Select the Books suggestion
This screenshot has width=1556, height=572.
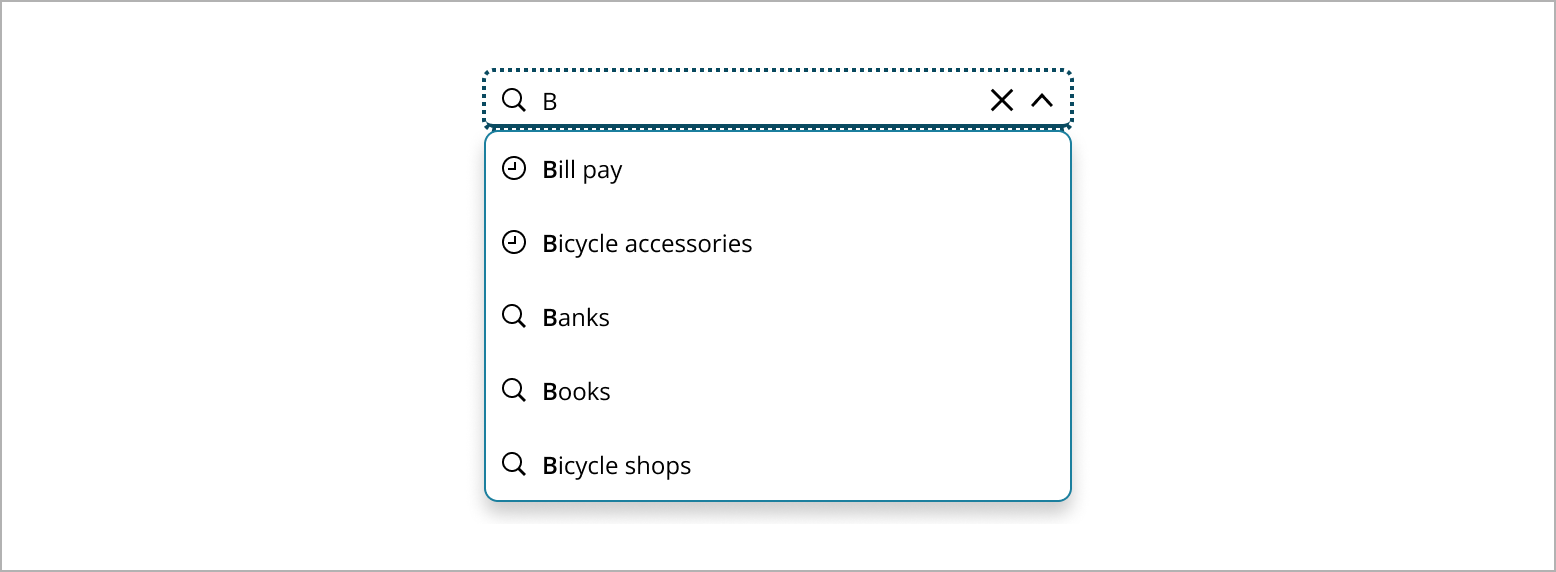(576, 392)
